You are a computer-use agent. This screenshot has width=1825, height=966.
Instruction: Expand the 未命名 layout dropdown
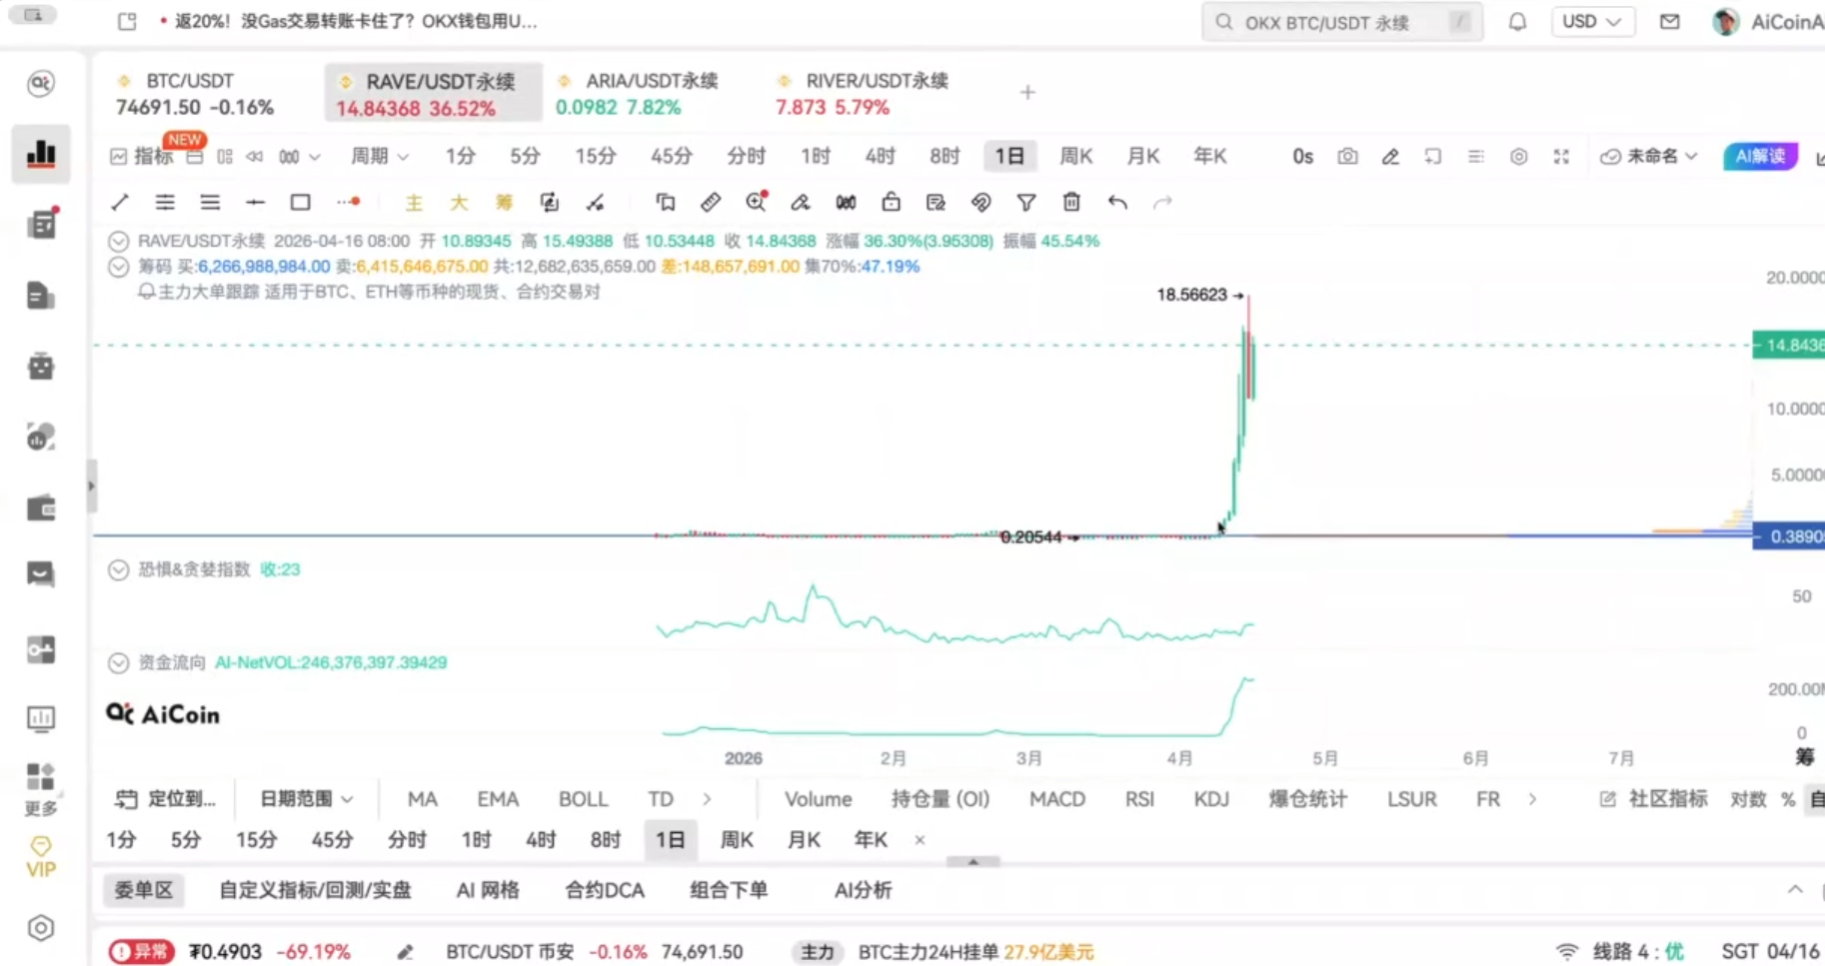[1648, 156]
